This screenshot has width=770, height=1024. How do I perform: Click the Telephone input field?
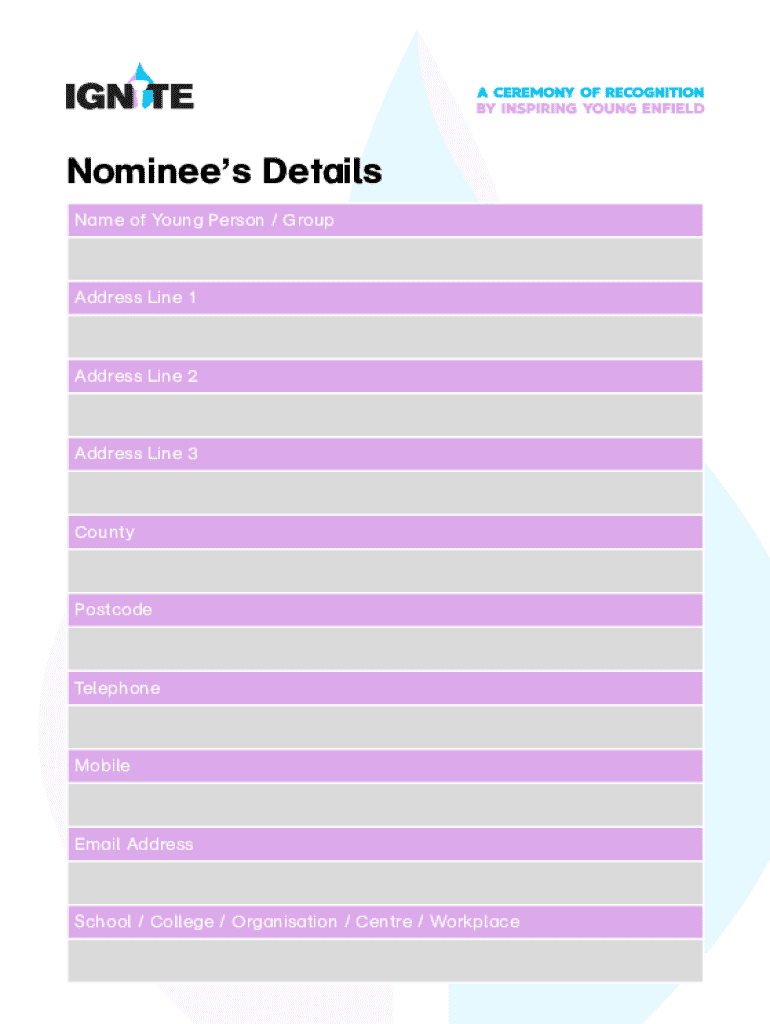click(385, 727)
